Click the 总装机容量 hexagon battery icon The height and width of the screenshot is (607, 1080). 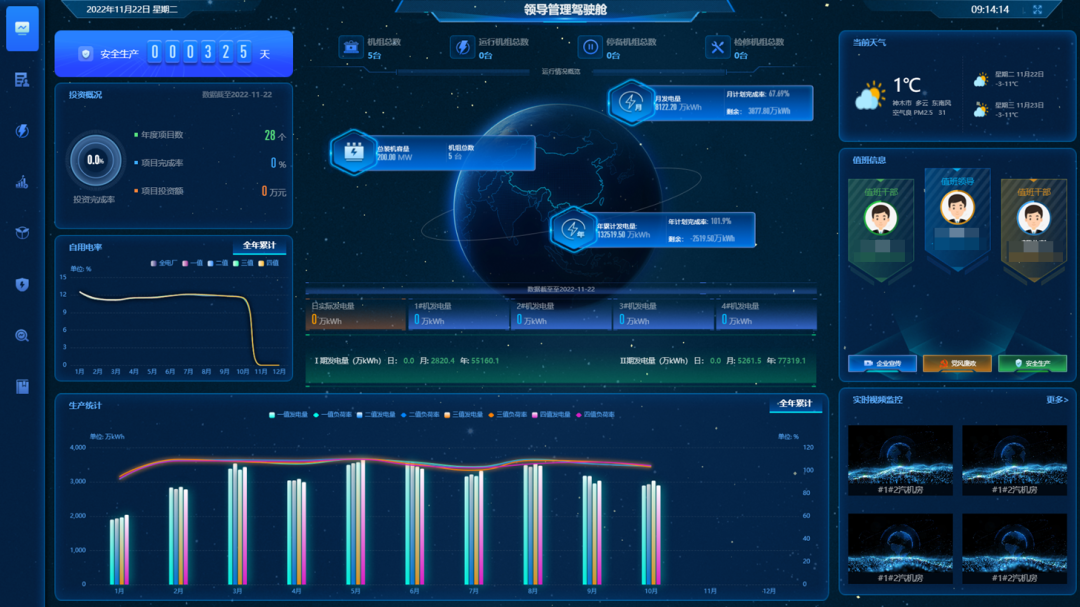tap(353, 152)
